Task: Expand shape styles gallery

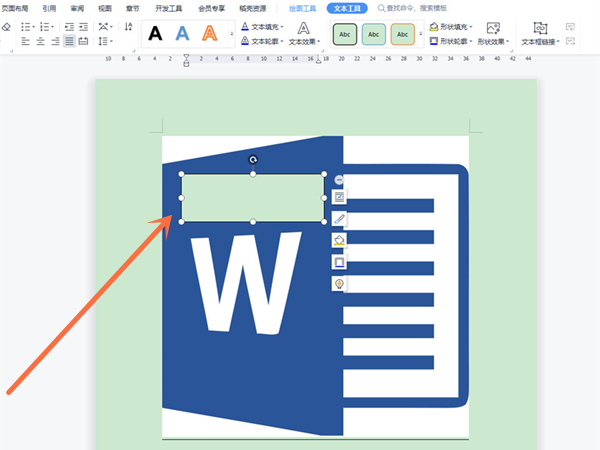Action: pos(421,34)
